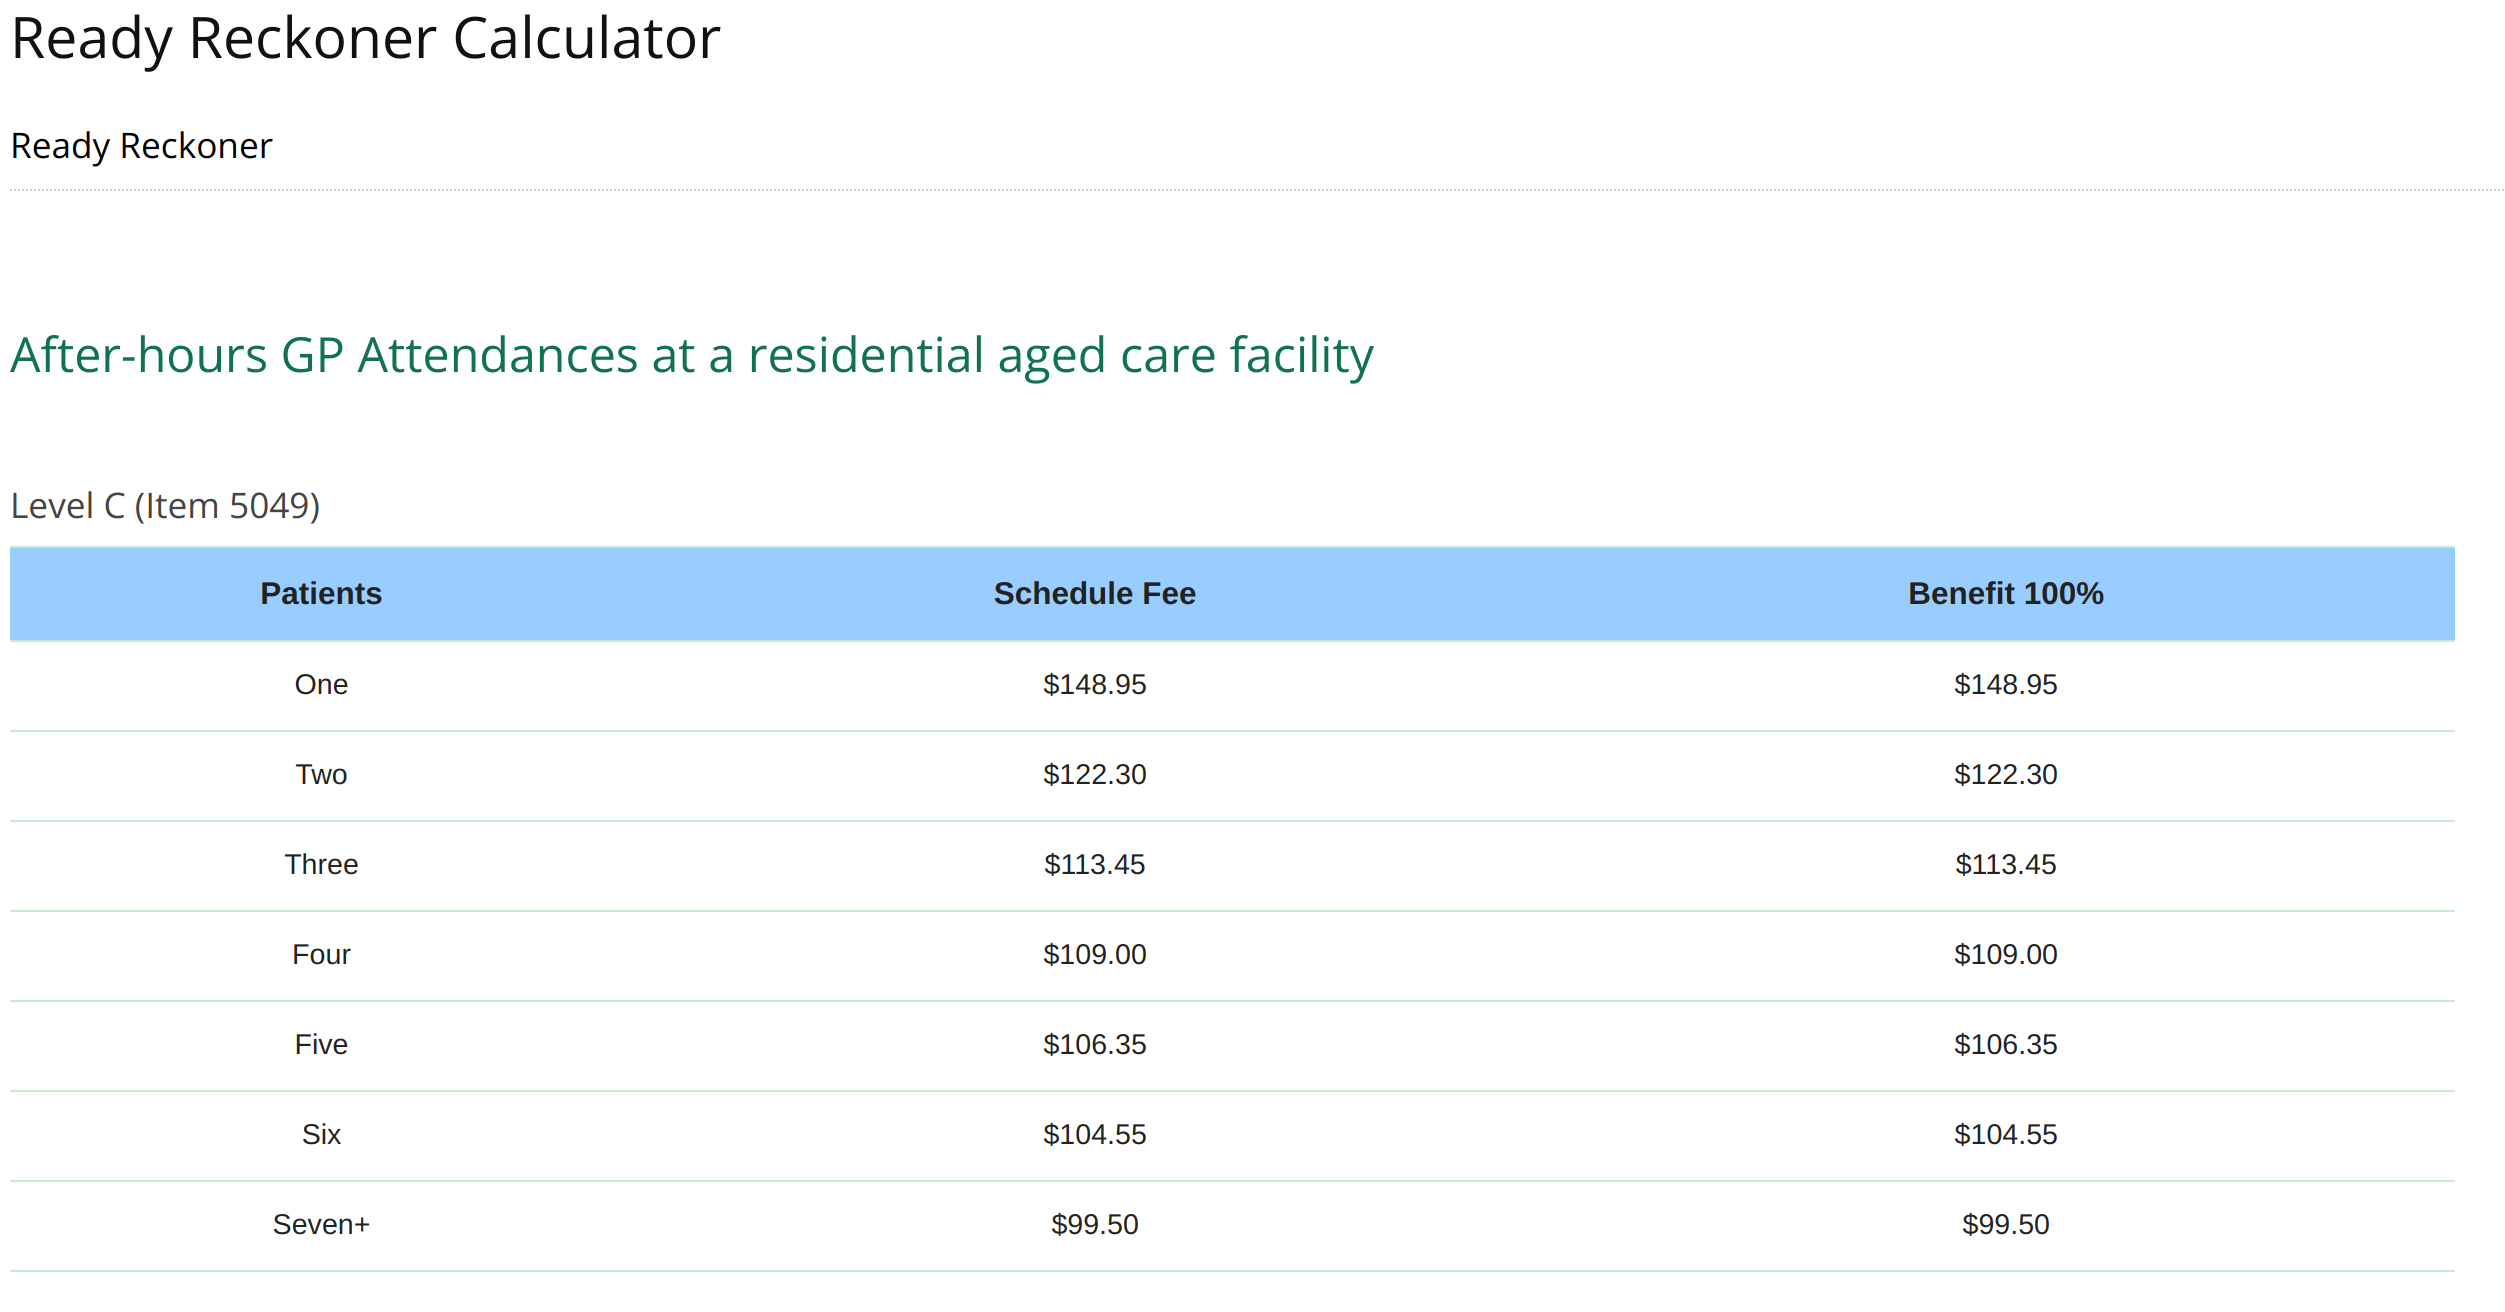Select the Five patients row label
The height and width of the screenshot is (1312, 2505).
[321, 1045]
